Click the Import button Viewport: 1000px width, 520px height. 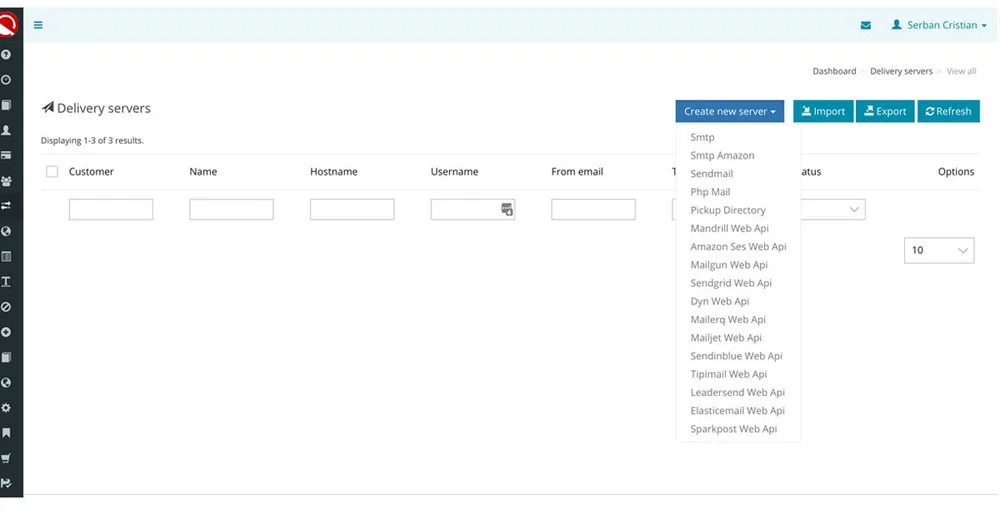tap(823, 111)
